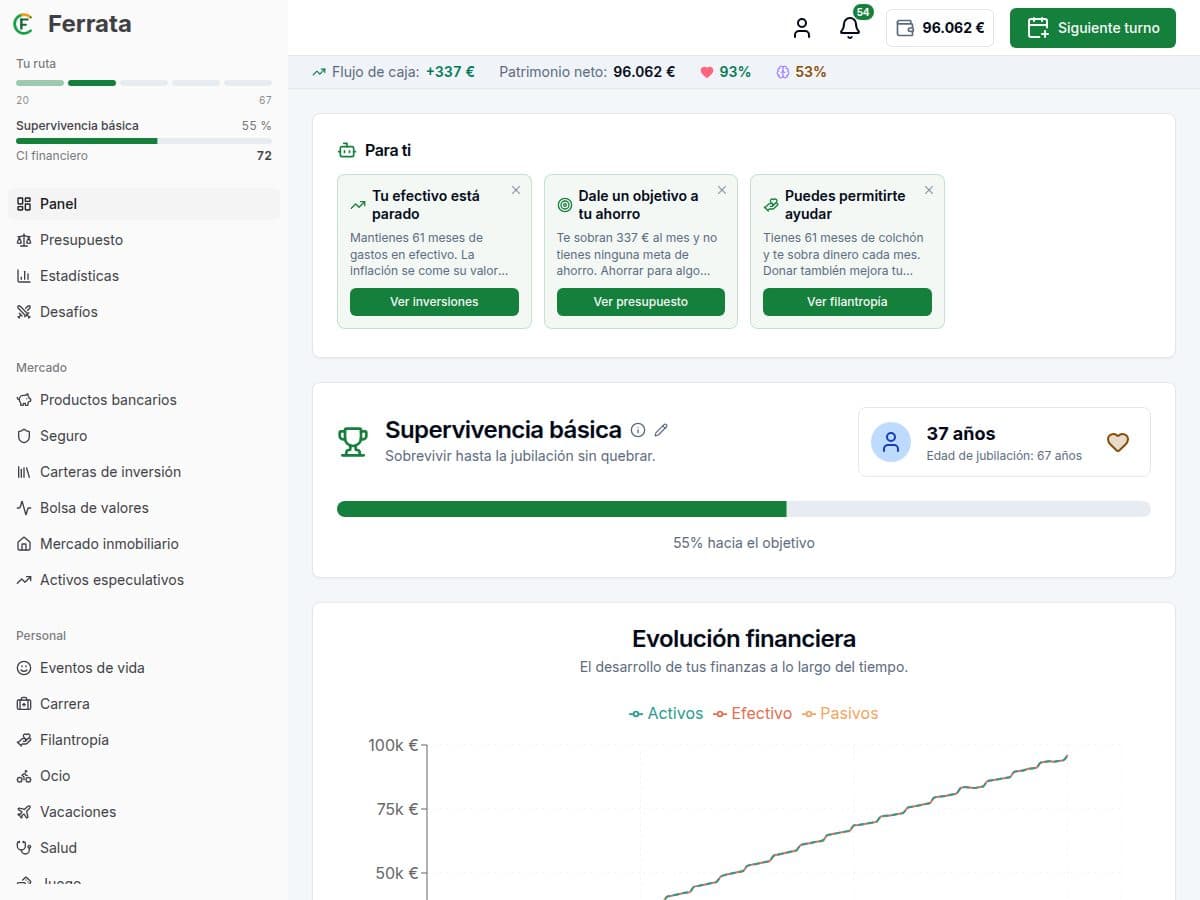Screen dimensions: 1200x900
Task: Close the 'Puedes permitirte ayudar' card
Action: coord(929,190)
